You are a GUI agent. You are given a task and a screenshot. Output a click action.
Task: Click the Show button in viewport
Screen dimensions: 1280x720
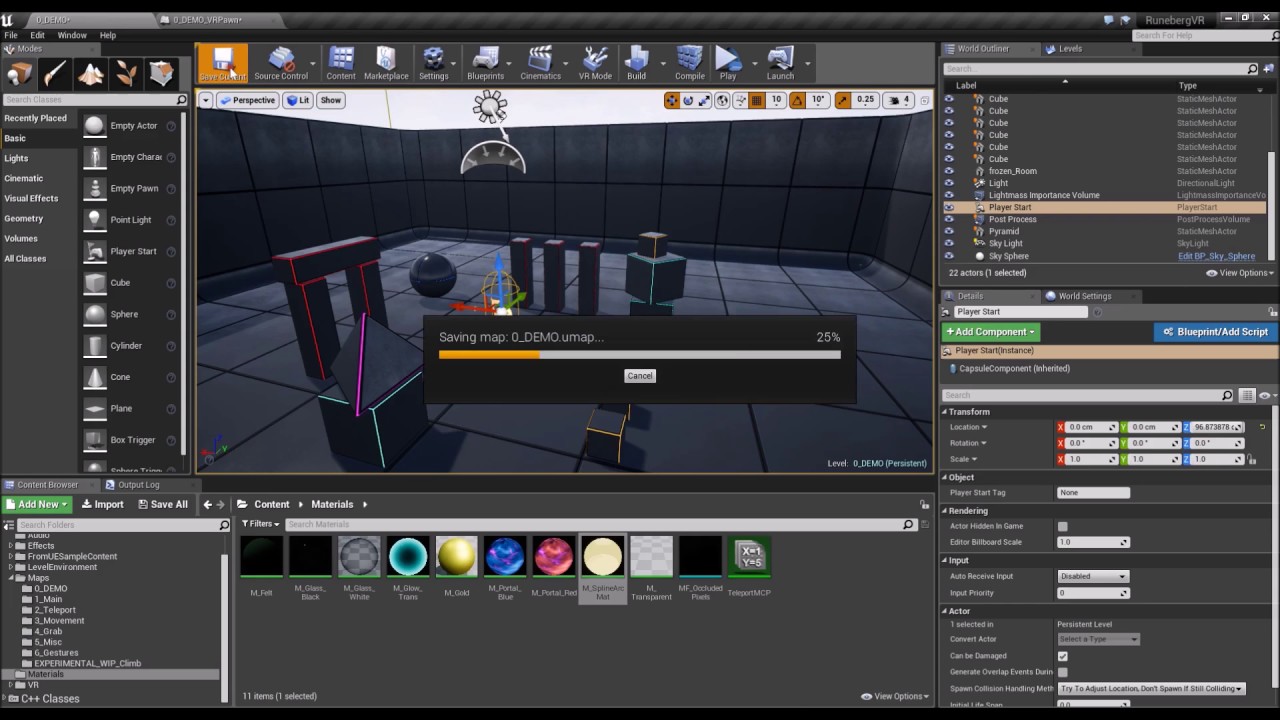pyautogui.click(x=331, y=100)
